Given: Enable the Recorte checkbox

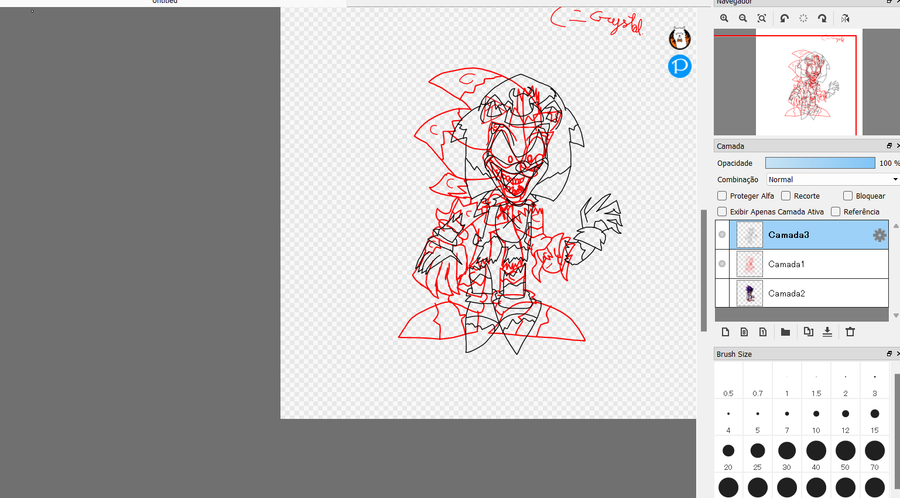Looking at the screenshot, I should point(786,196).
